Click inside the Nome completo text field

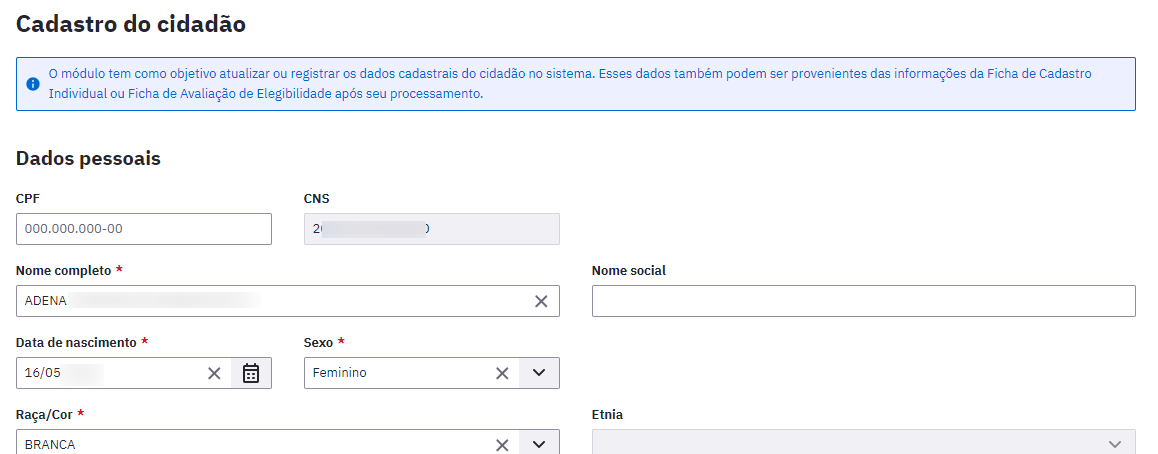[x=273, y=301]
